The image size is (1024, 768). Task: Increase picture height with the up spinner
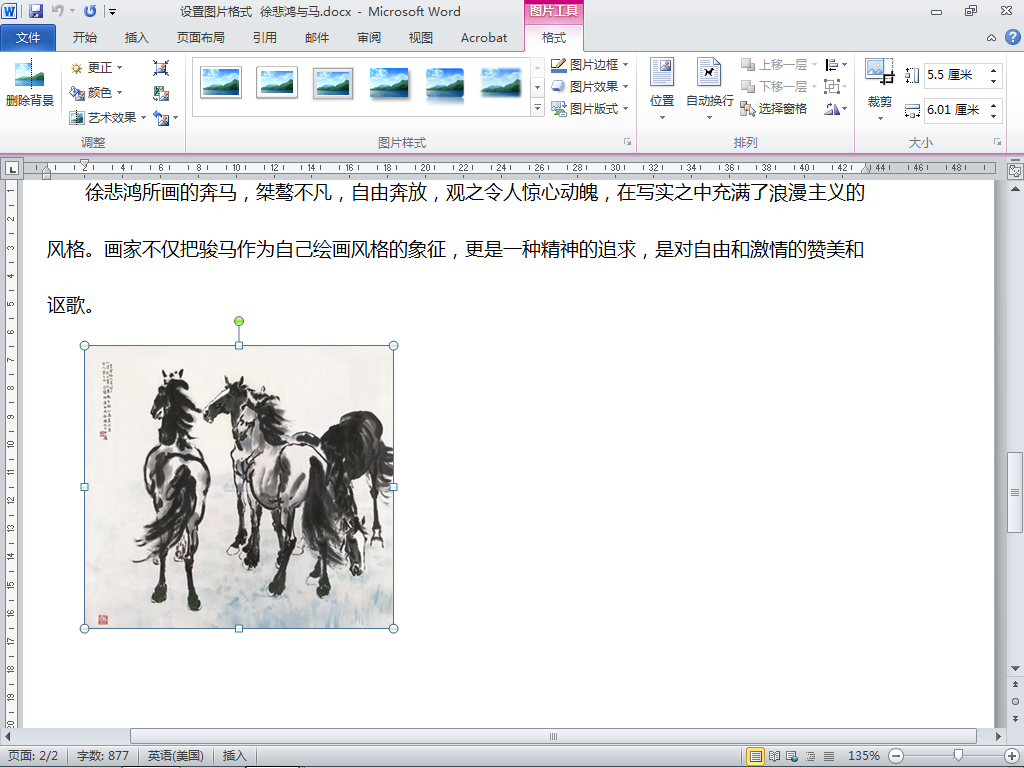tap(993, 70)
